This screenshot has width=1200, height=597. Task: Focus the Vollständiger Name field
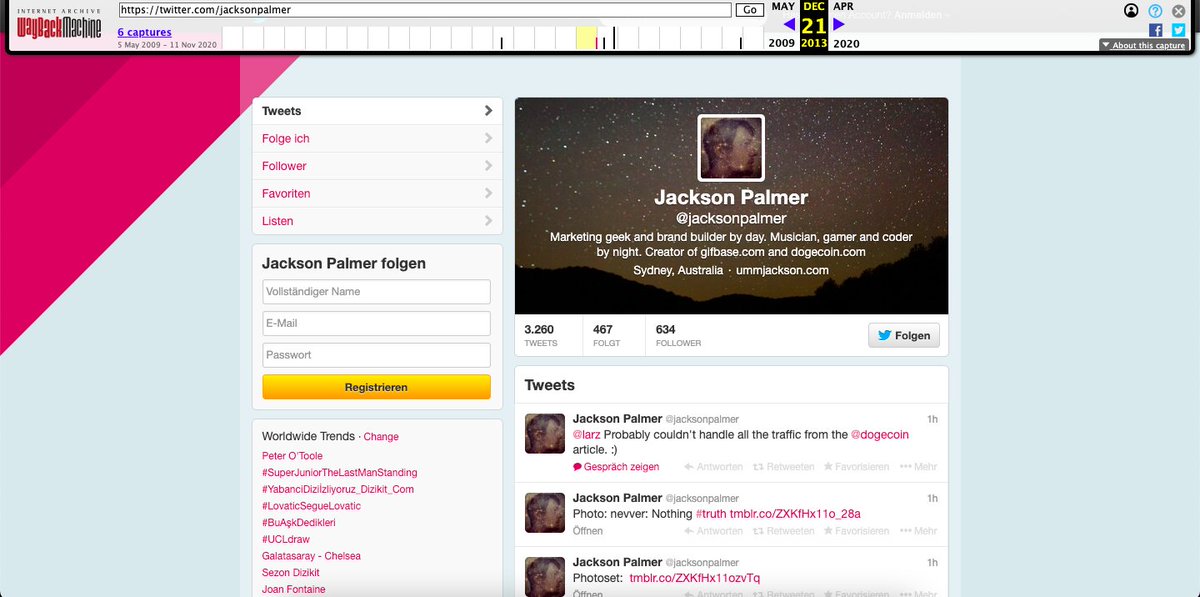tap(376, 292)
